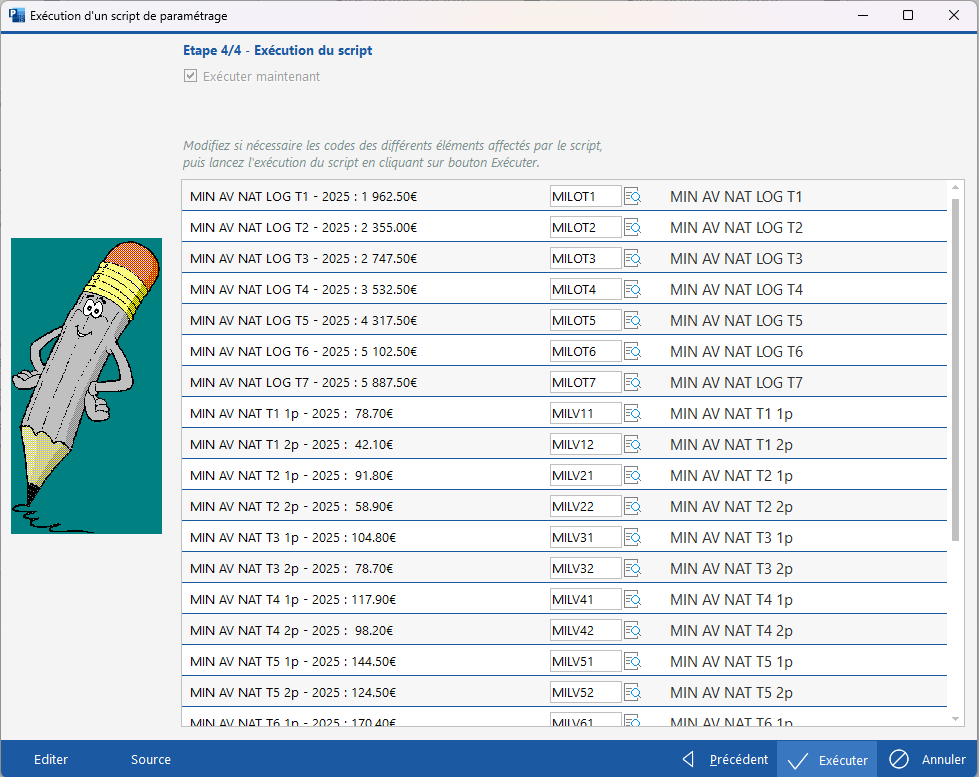The height and width of the screenshot is (777, 979).
Task: Click lookup icon next to MILV41
Action: [632, 600]
